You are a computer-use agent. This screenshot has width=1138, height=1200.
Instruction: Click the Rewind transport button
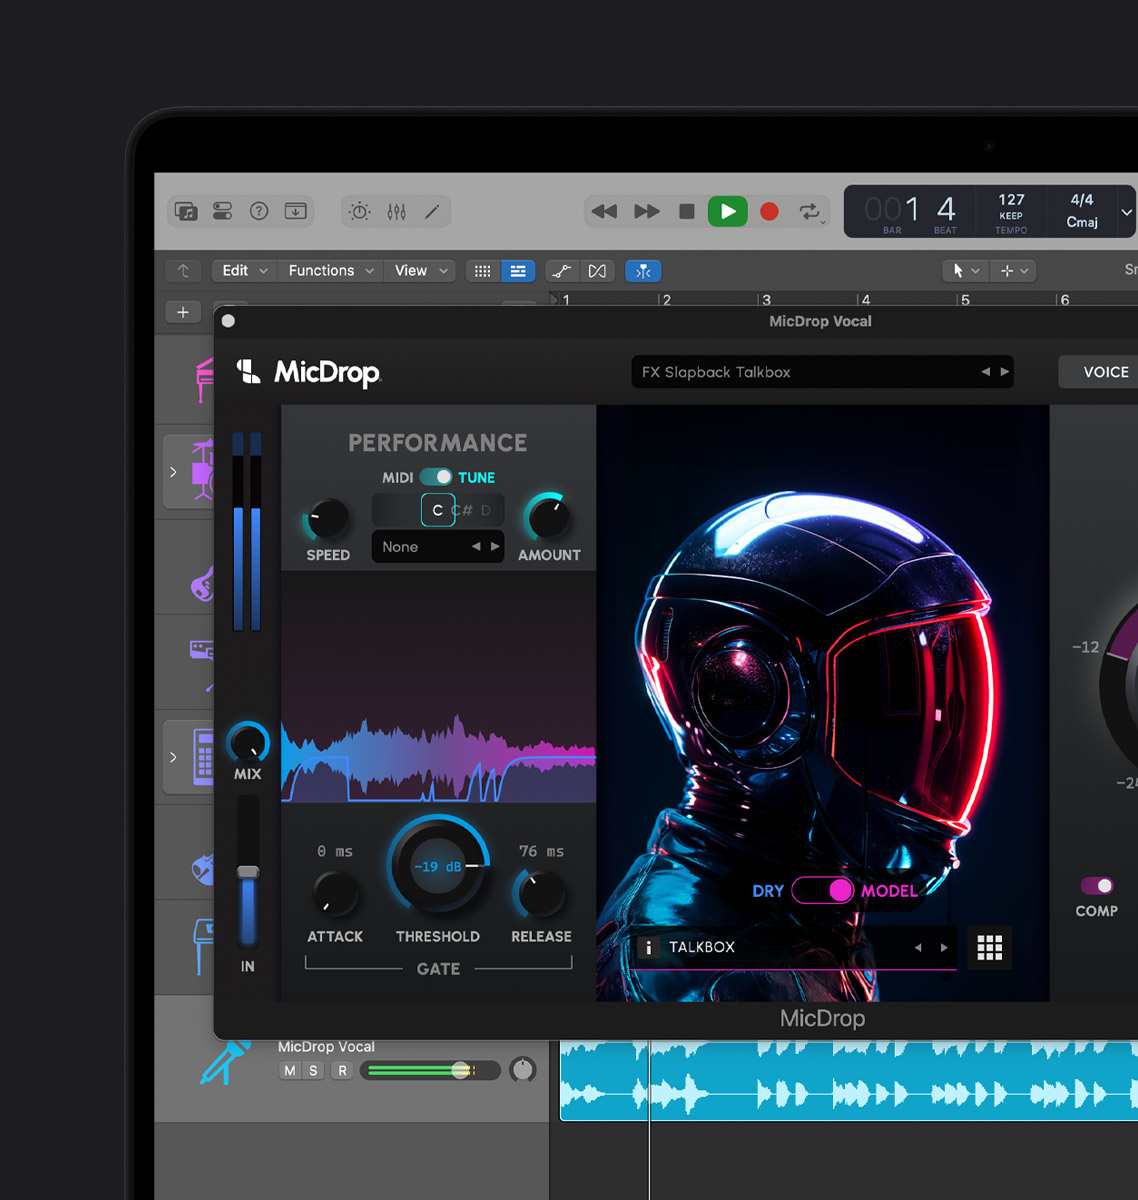(604, 211)
